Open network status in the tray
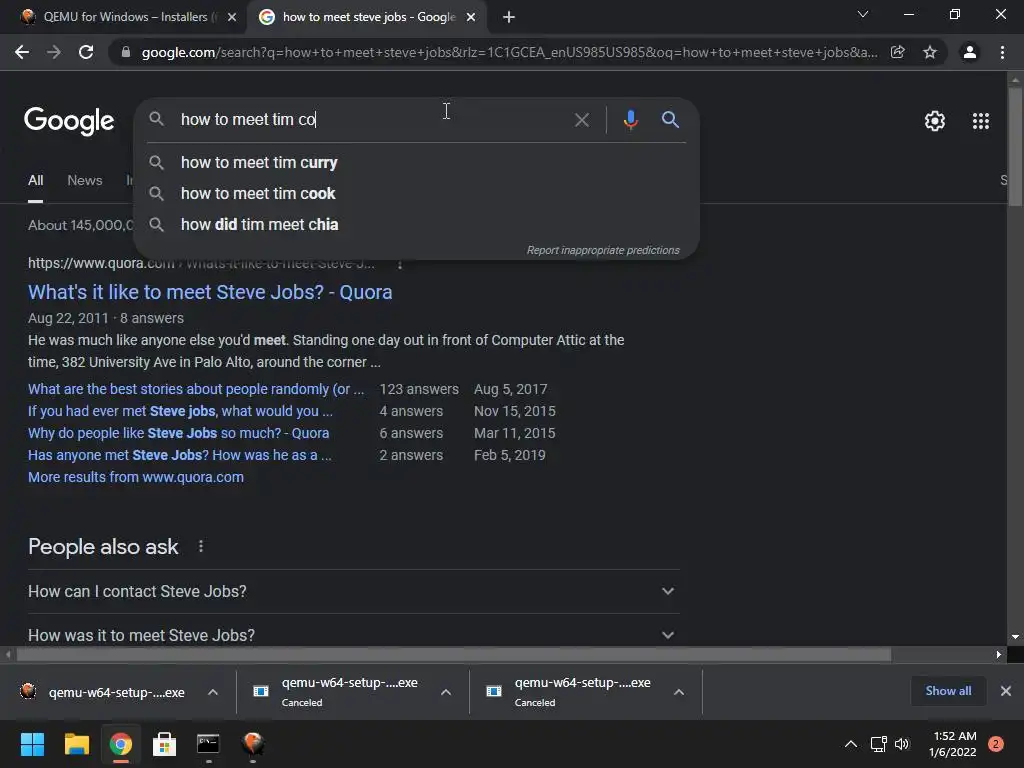The width and height of the screenshot is (1024, 768). click(x=878, y=744)
